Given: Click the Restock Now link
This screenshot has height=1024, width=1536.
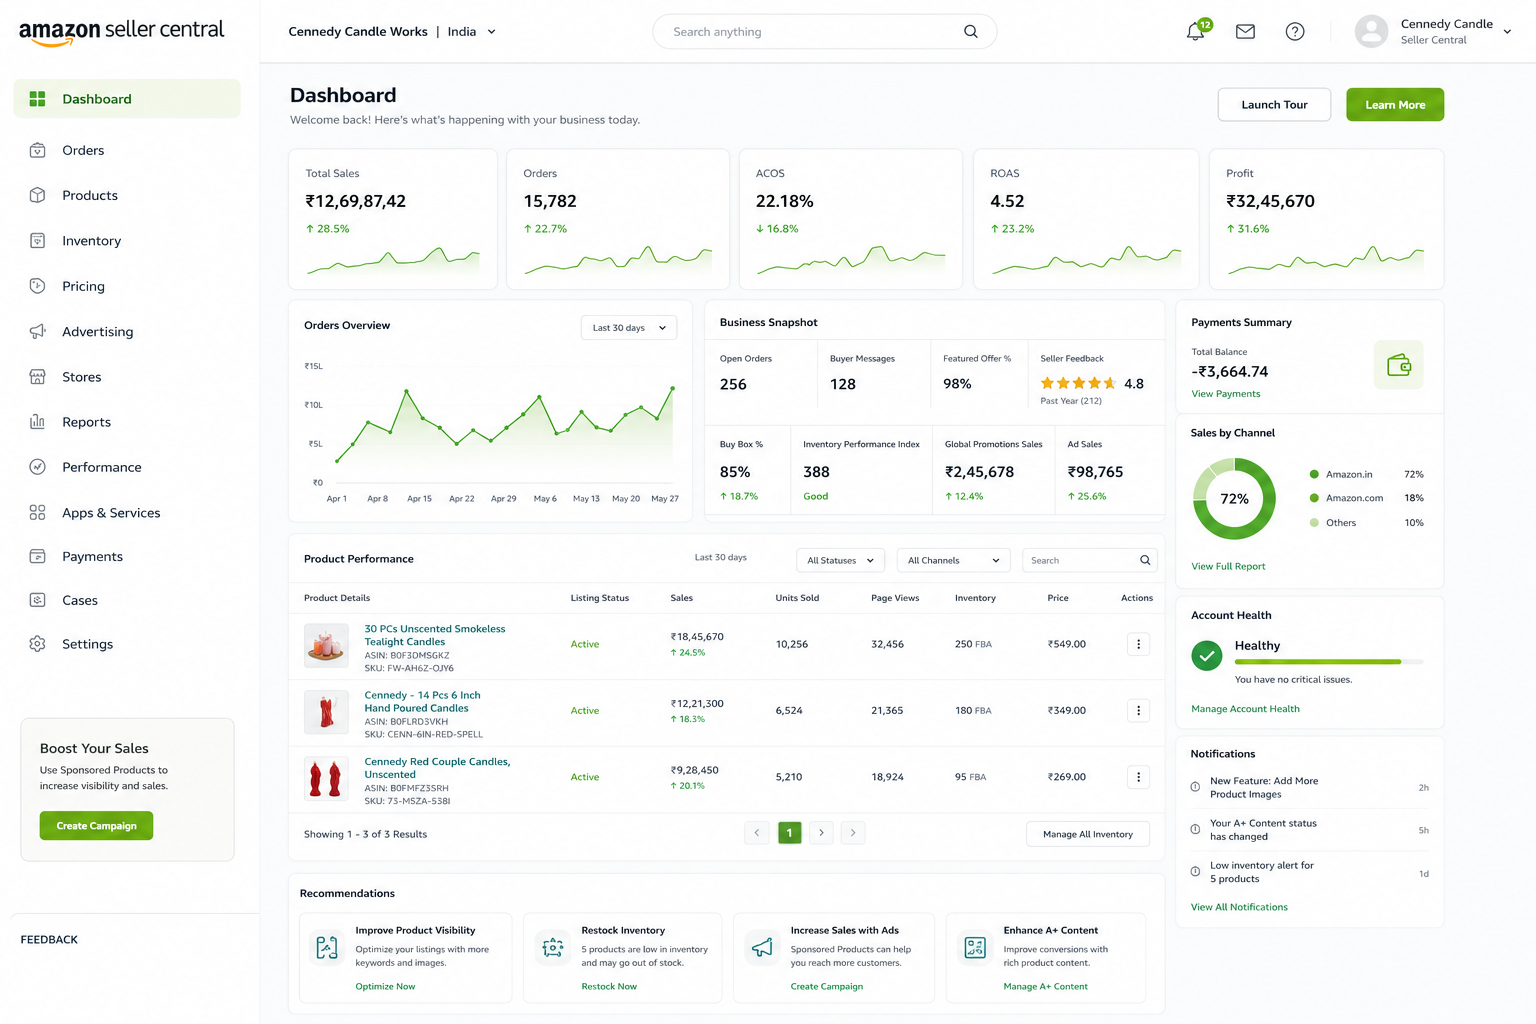Looking at the screenshot, I should [609, 987].
